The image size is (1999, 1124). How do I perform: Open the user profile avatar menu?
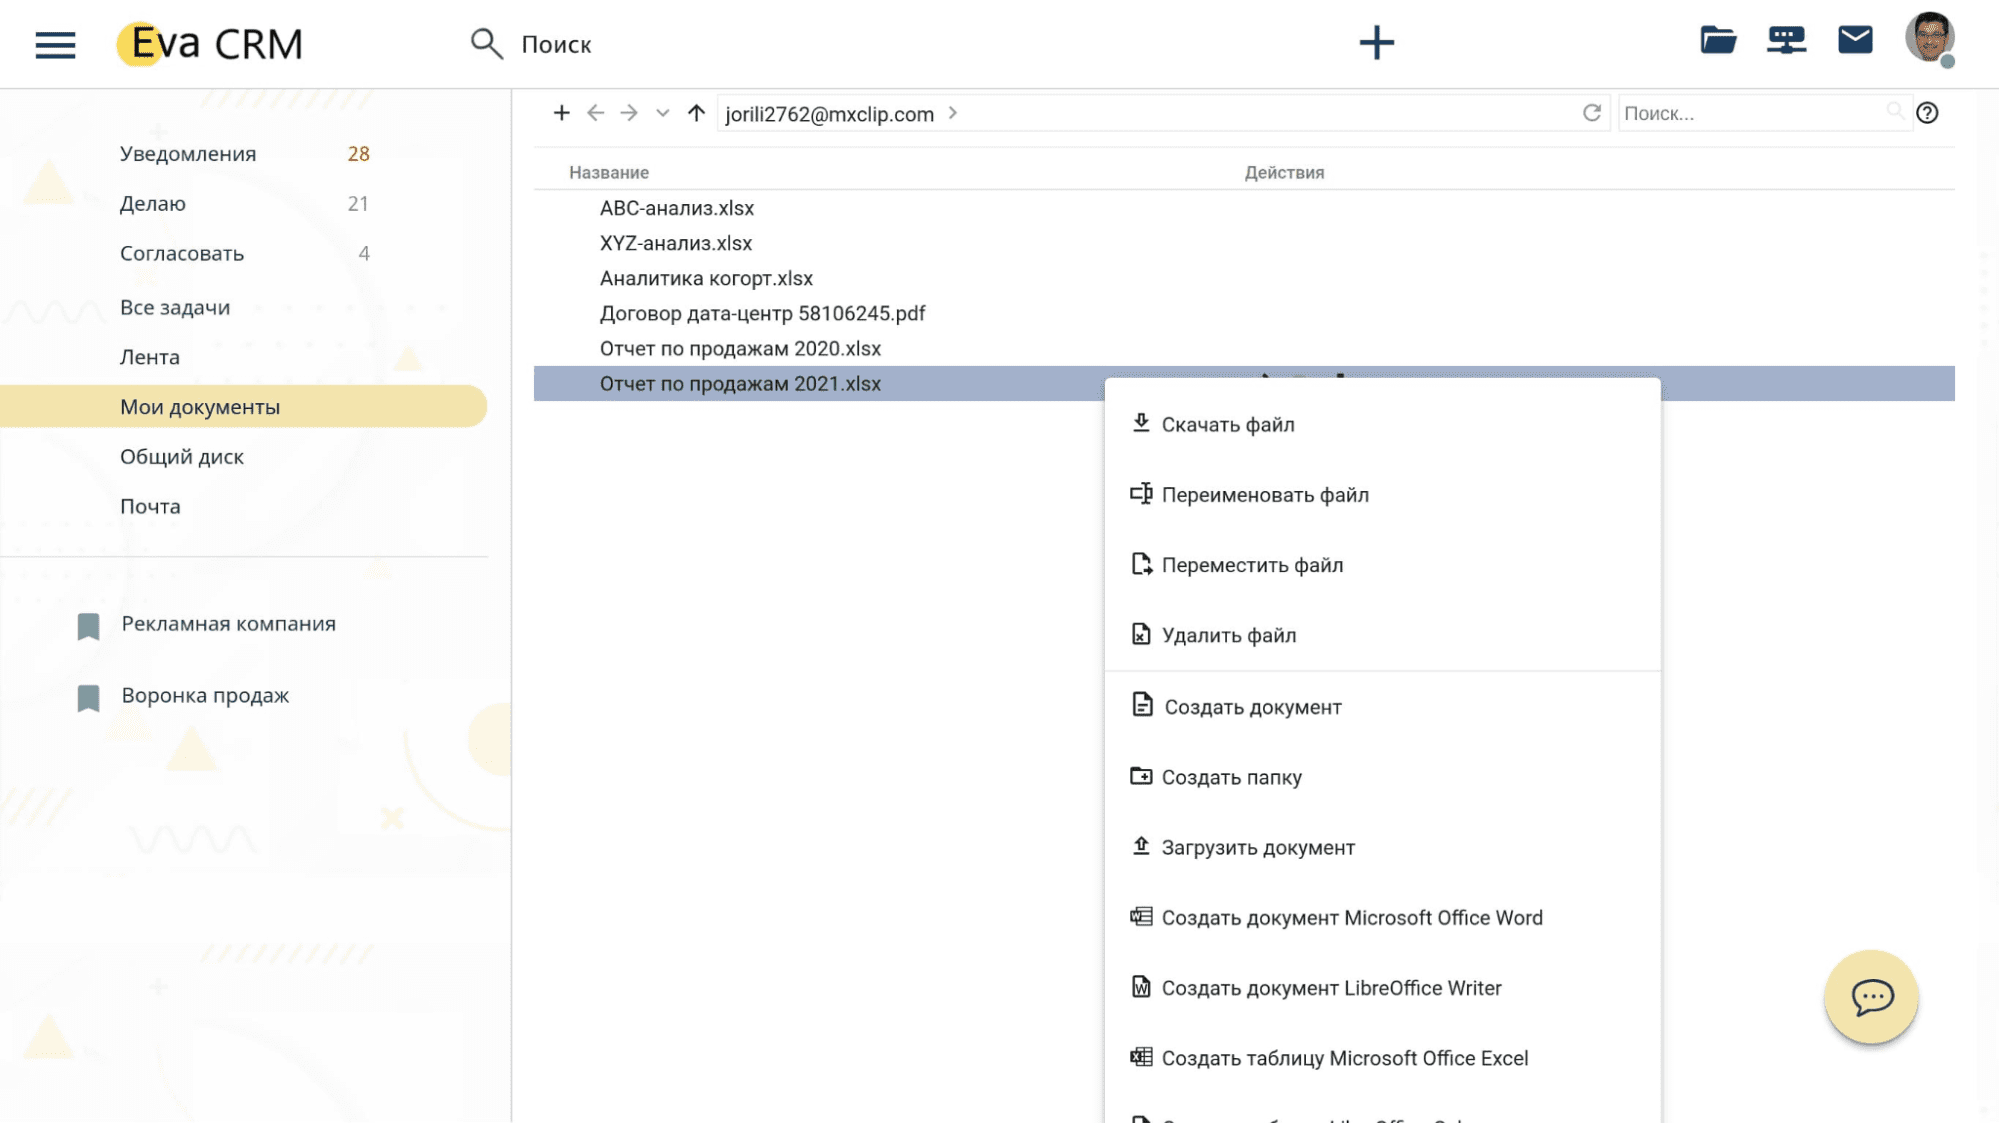(1929, 39)
